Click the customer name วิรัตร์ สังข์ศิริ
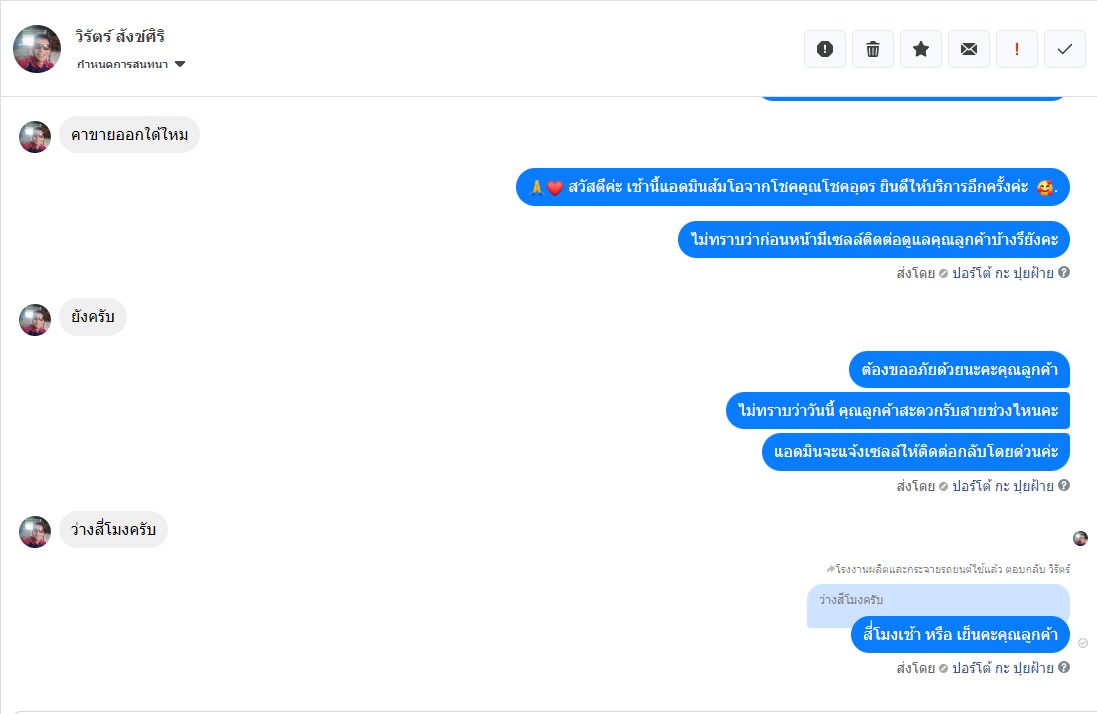1097x714 pixels. click(x=120, y=36)
